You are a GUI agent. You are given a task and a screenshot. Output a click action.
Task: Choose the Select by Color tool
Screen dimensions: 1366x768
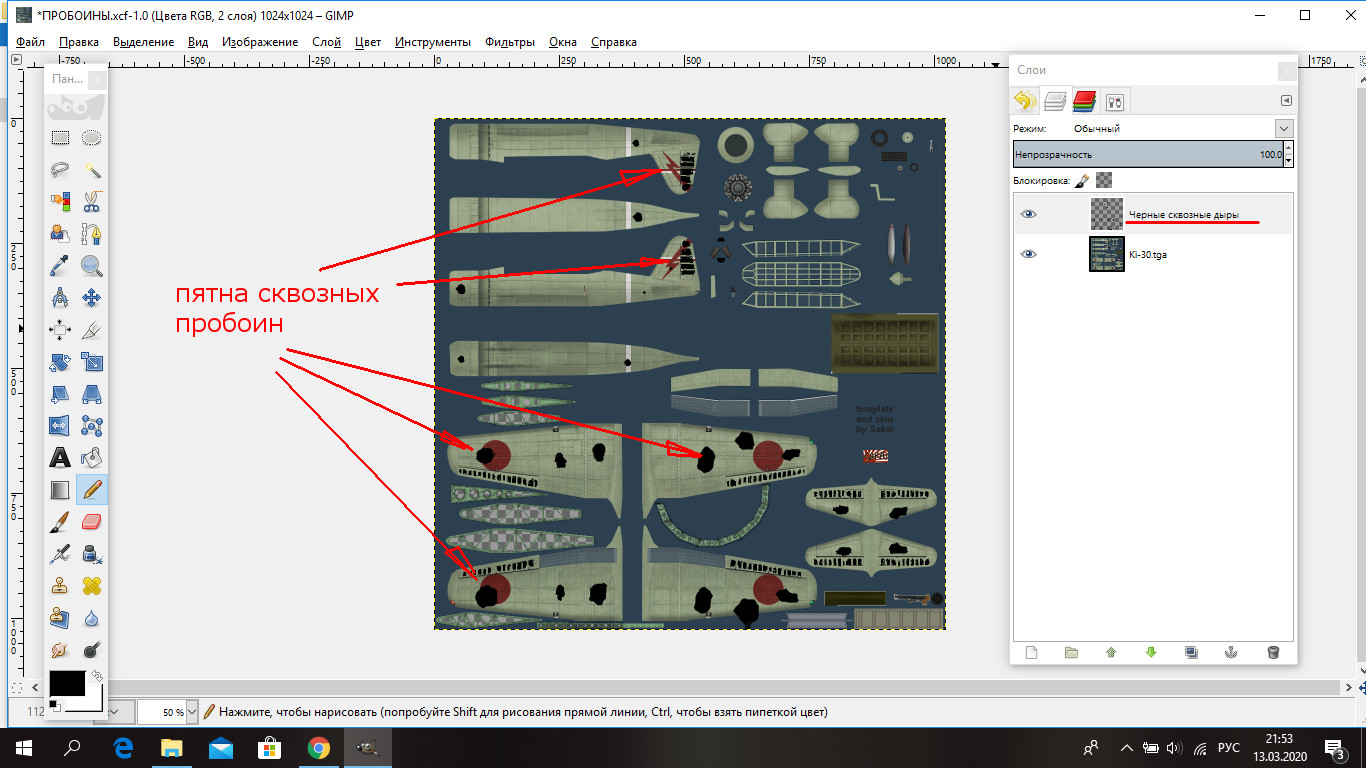[x=60, y=202]
